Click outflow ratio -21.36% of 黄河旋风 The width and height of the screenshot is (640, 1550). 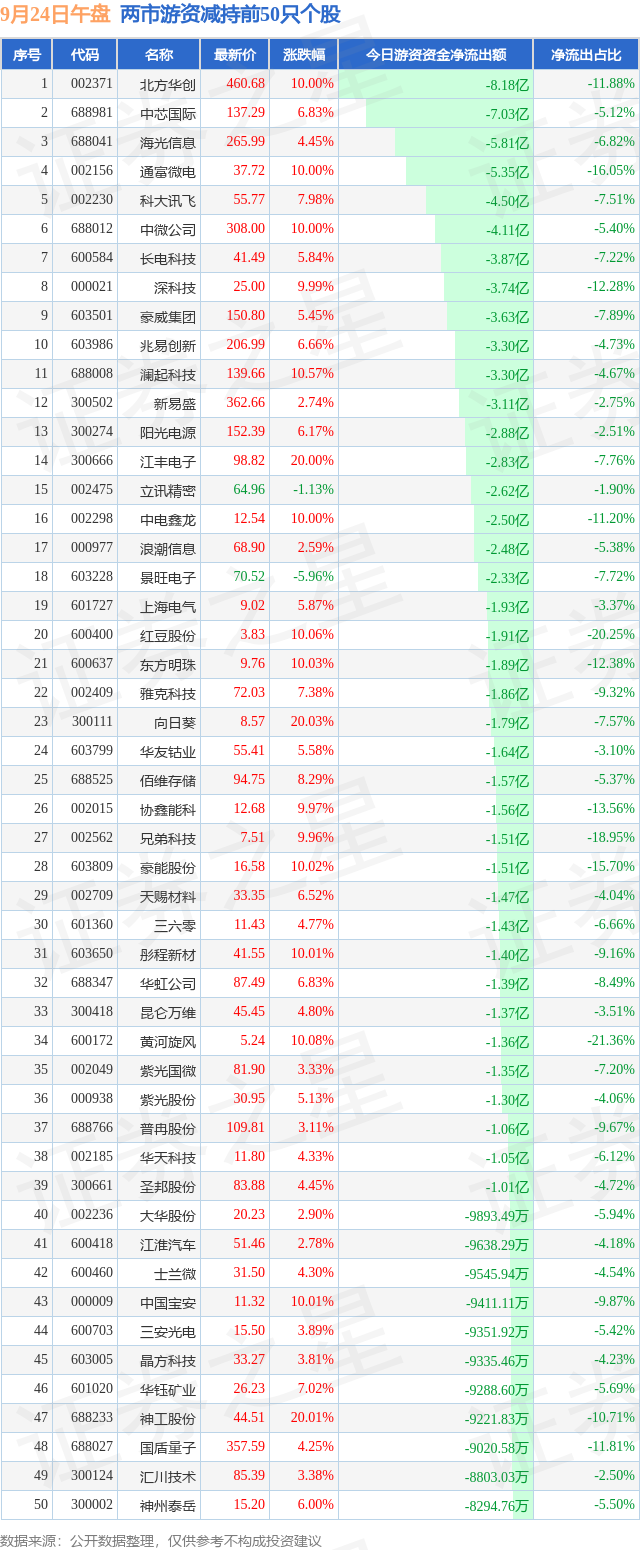point(611,1041)
